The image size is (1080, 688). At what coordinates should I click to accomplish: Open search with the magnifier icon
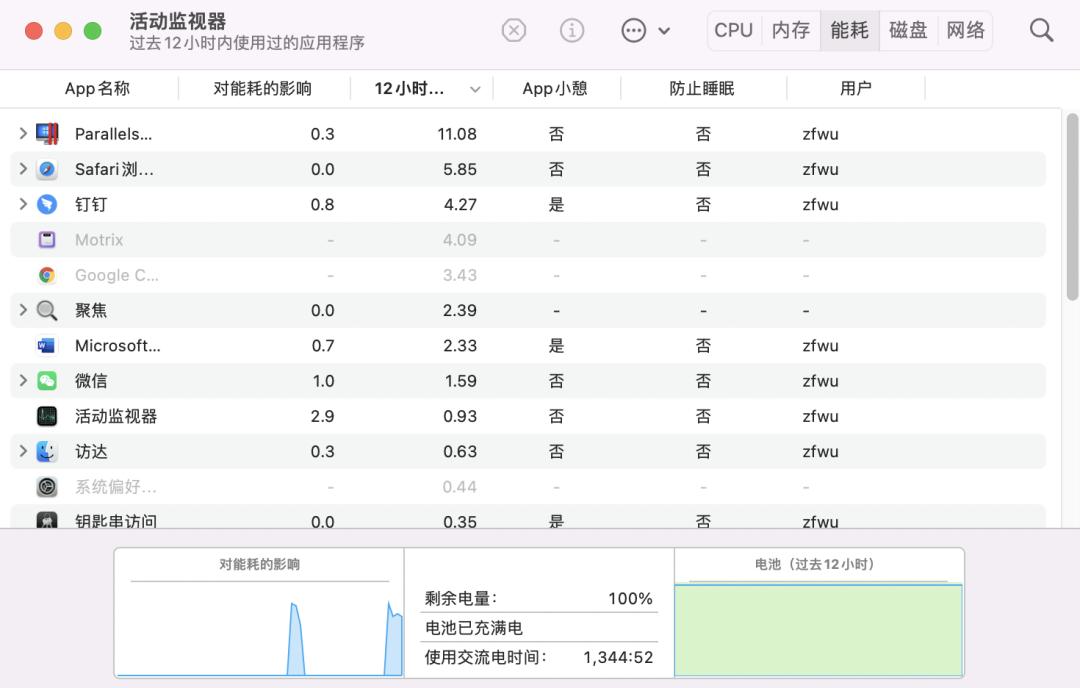(x=1041, y=30)
